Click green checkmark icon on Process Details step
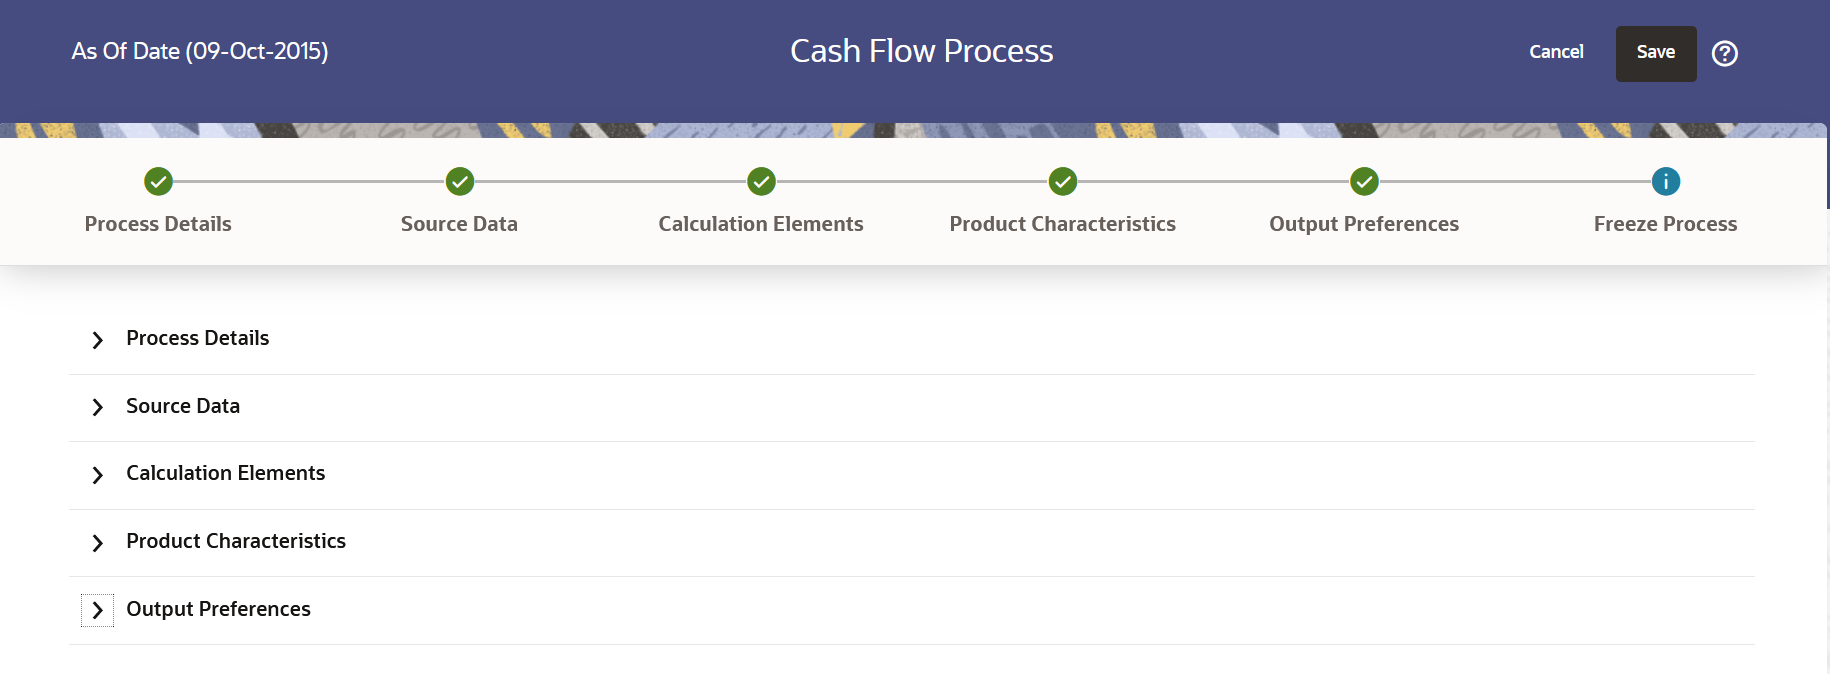Screen dimensions: 1830x674 (158, 182)
